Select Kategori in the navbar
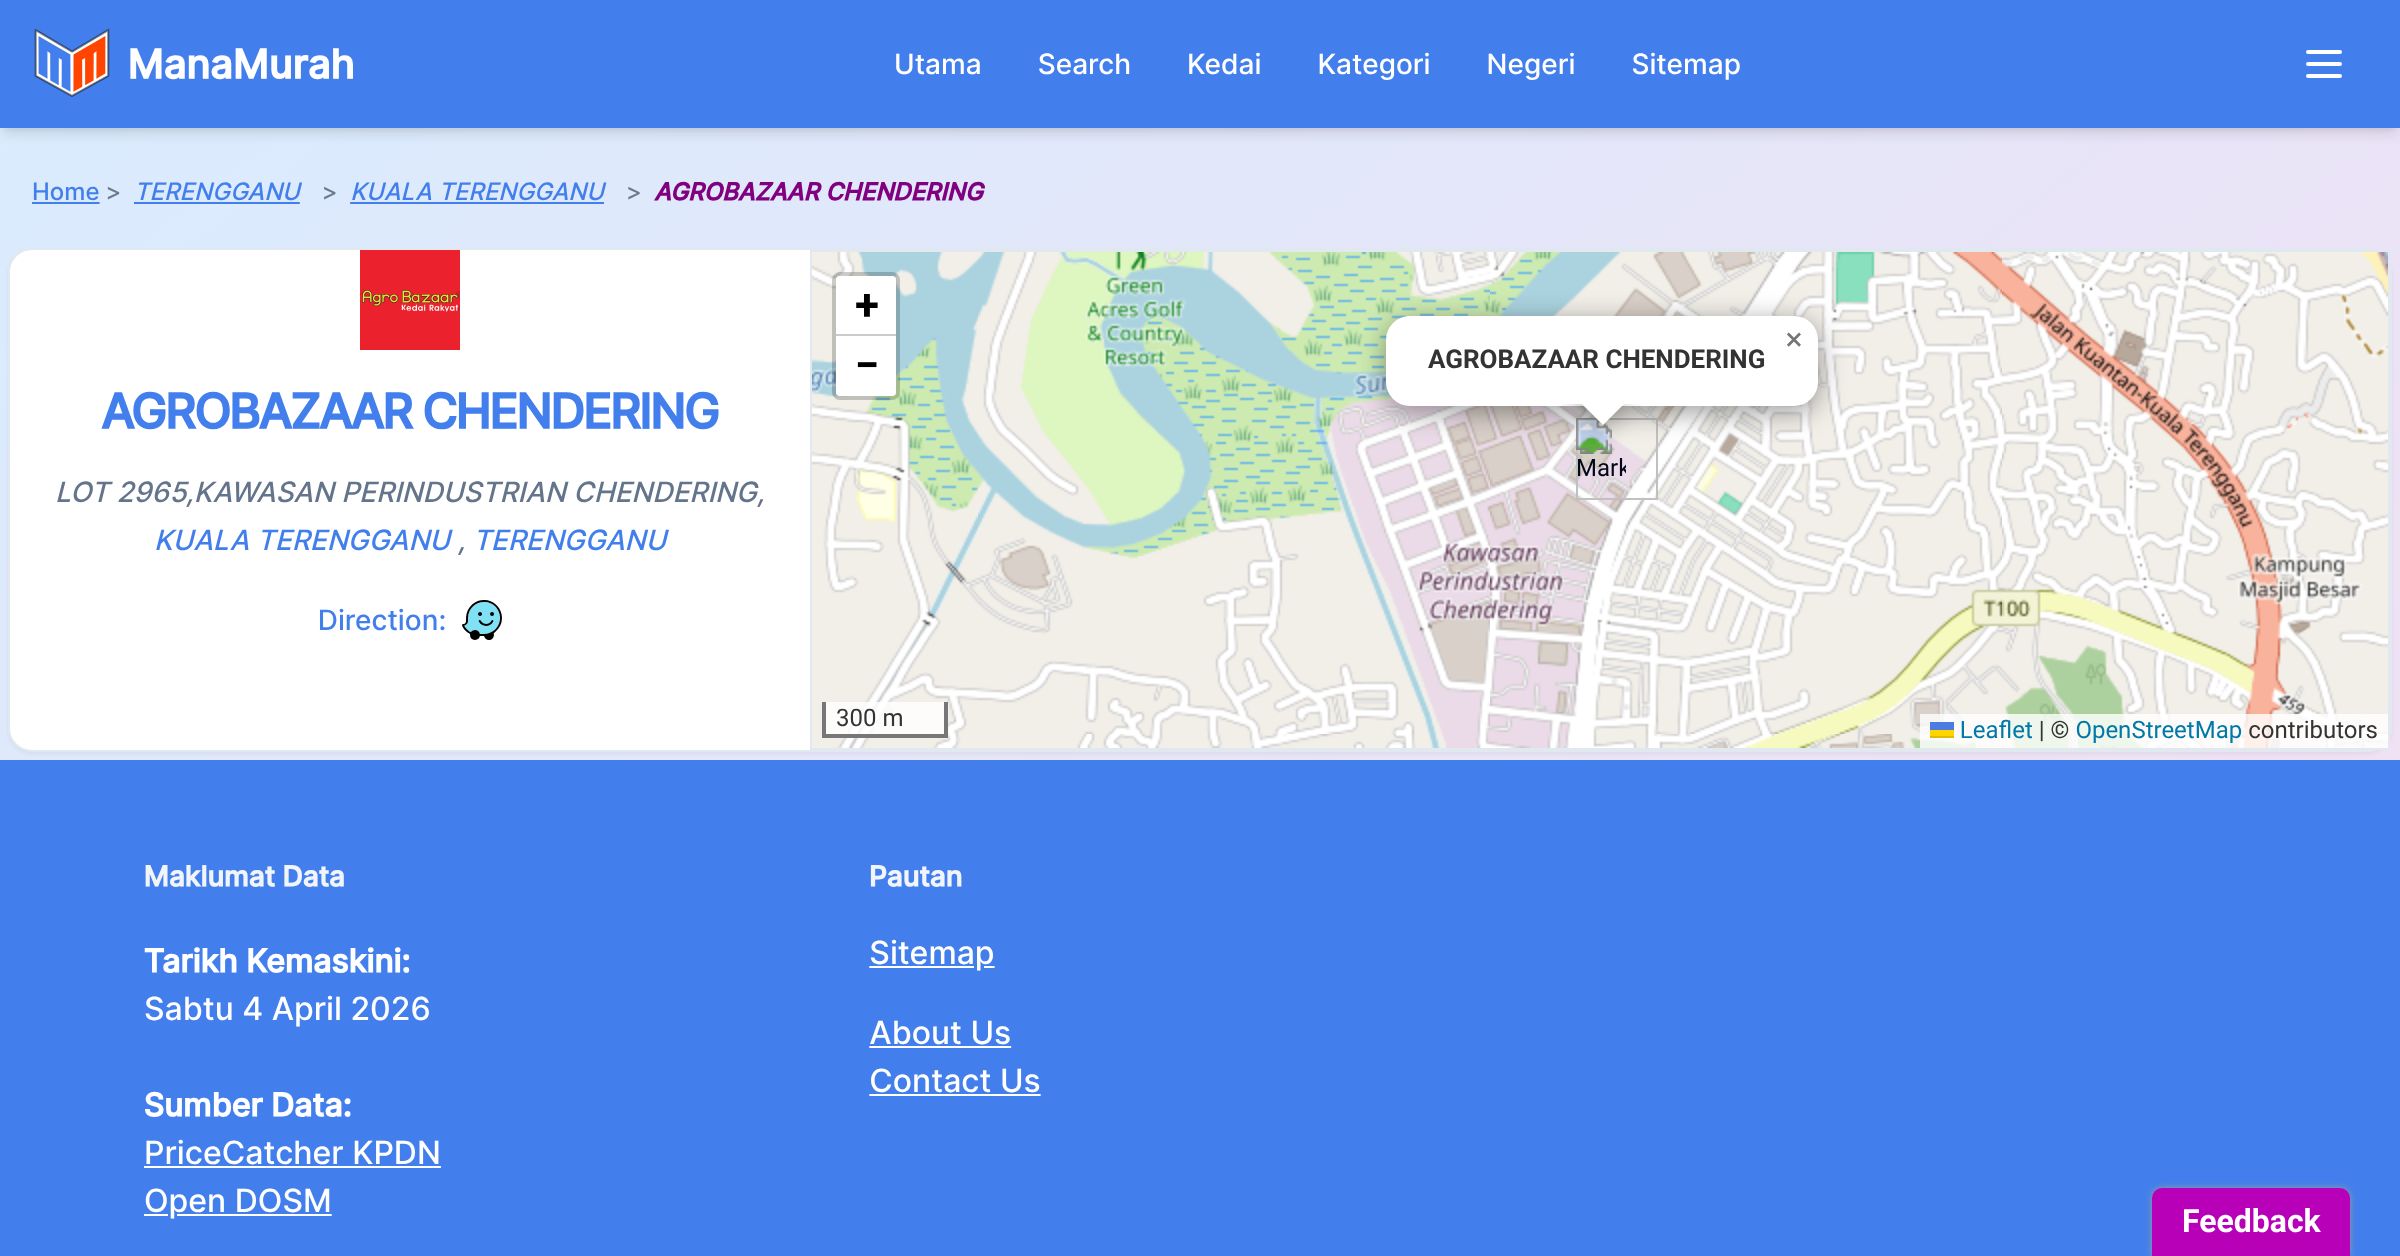 point(1373,64)
